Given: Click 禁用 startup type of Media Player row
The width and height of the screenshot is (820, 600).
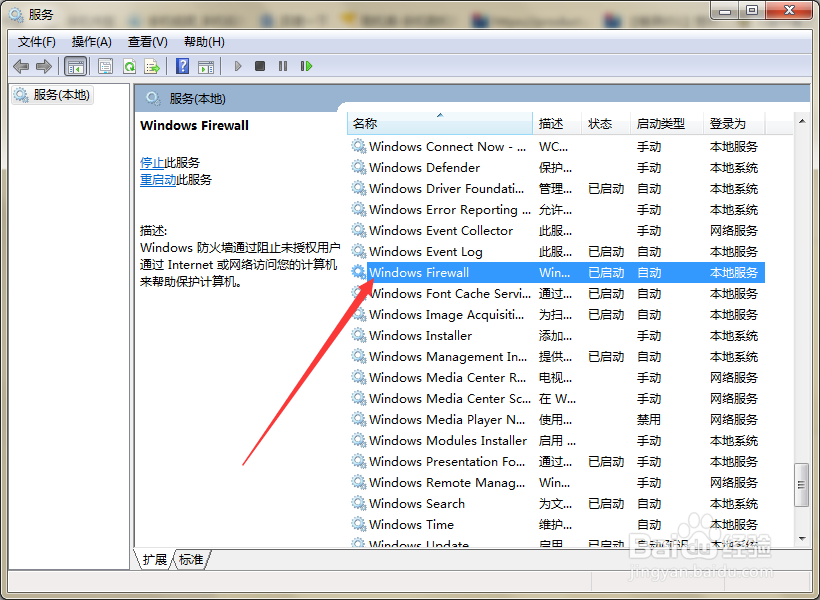Looking at the screenshot, I should [649, 420].
